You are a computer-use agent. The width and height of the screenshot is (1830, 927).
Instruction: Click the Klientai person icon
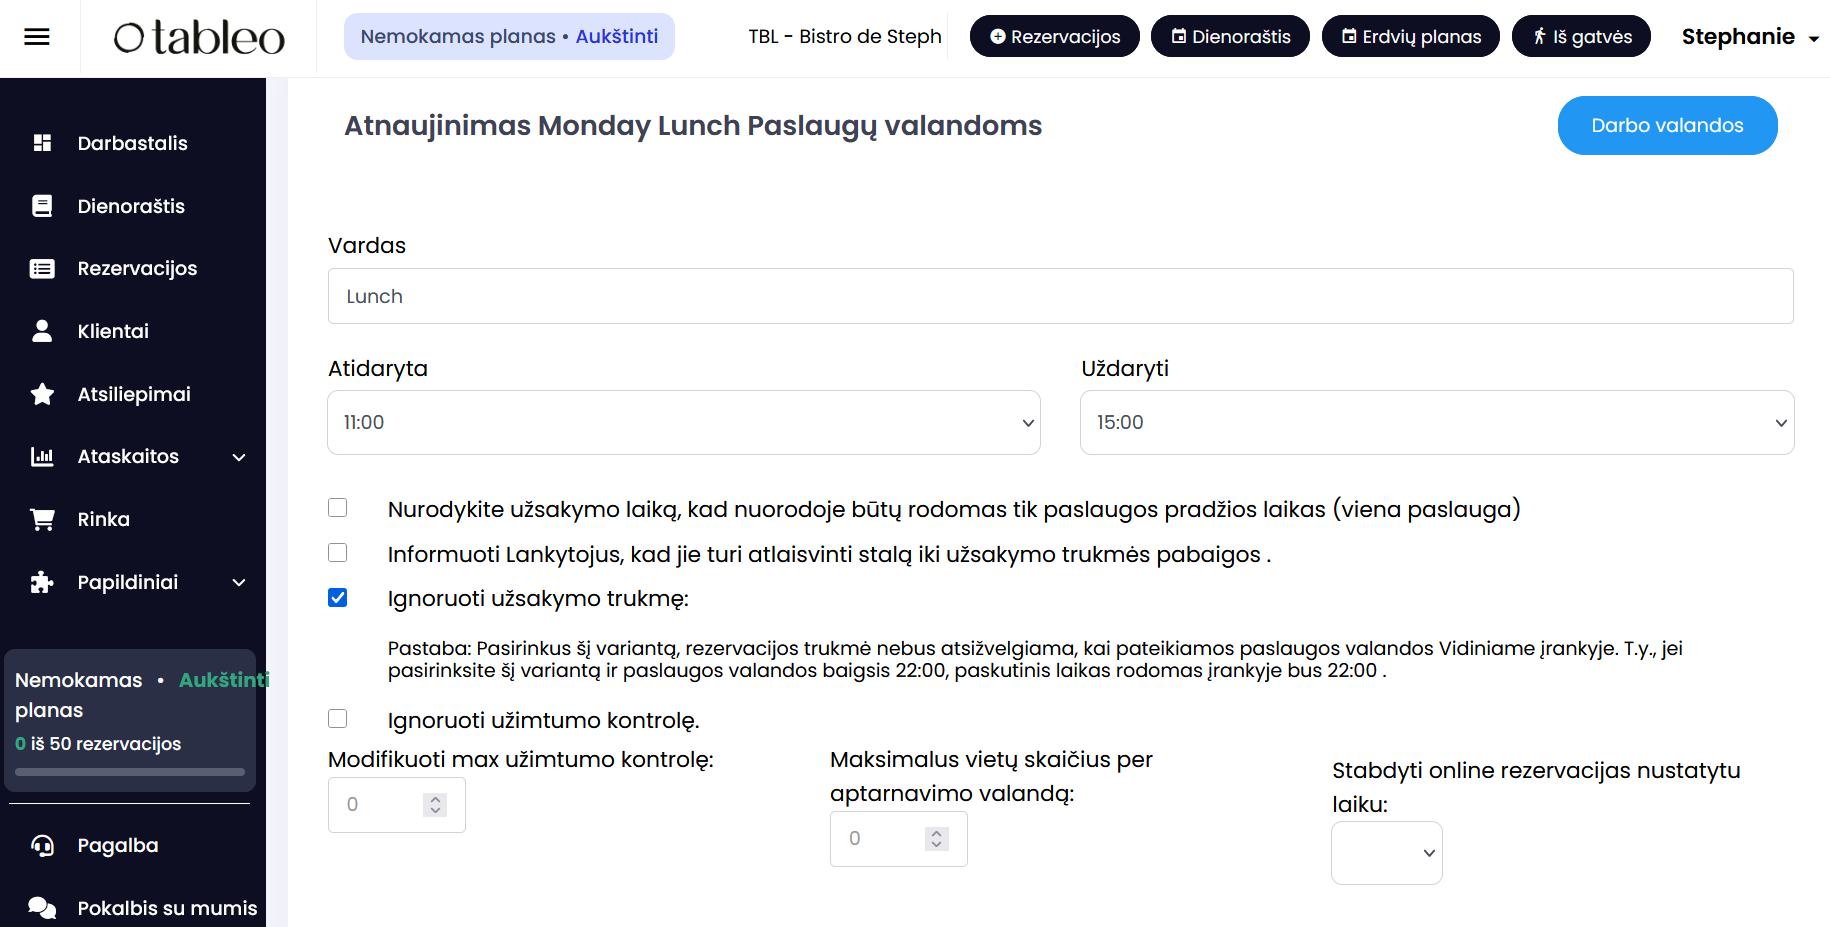tap(42, 331)
